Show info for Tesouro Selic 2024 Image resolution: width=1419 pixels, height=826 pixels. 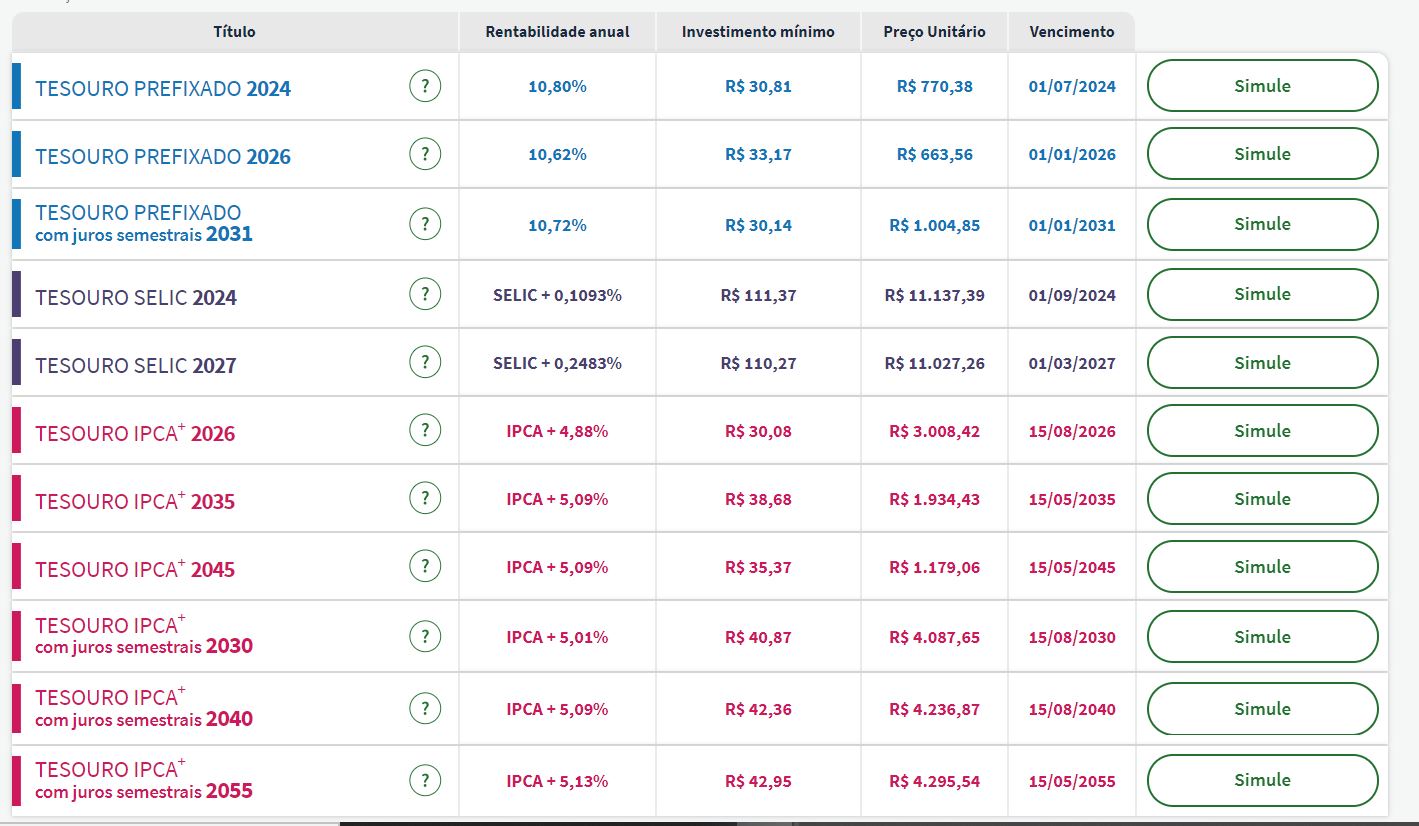coord(425,294)
